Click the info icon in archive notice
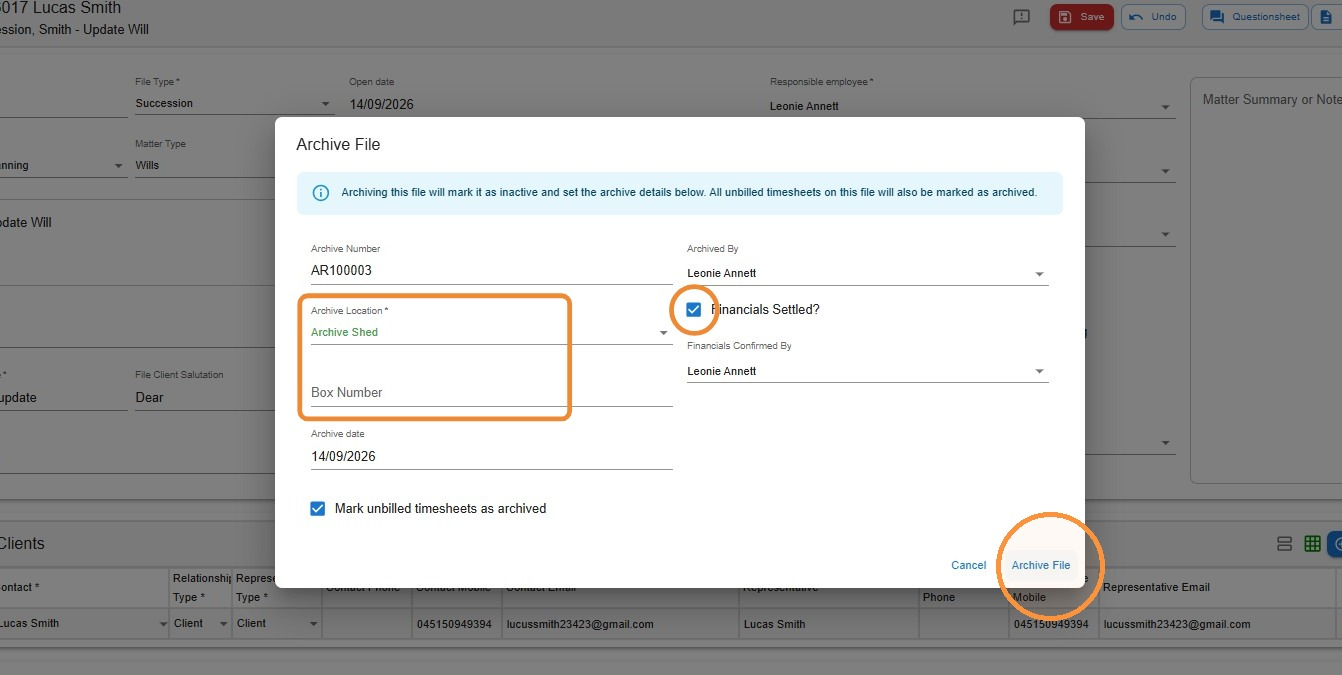Screen dimensions: 1342x675 (321, 193)
